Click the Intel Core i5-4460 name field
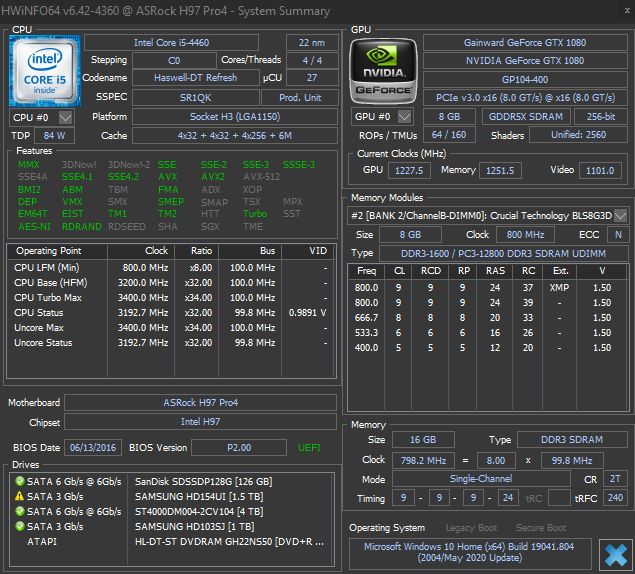 point(171,43)
